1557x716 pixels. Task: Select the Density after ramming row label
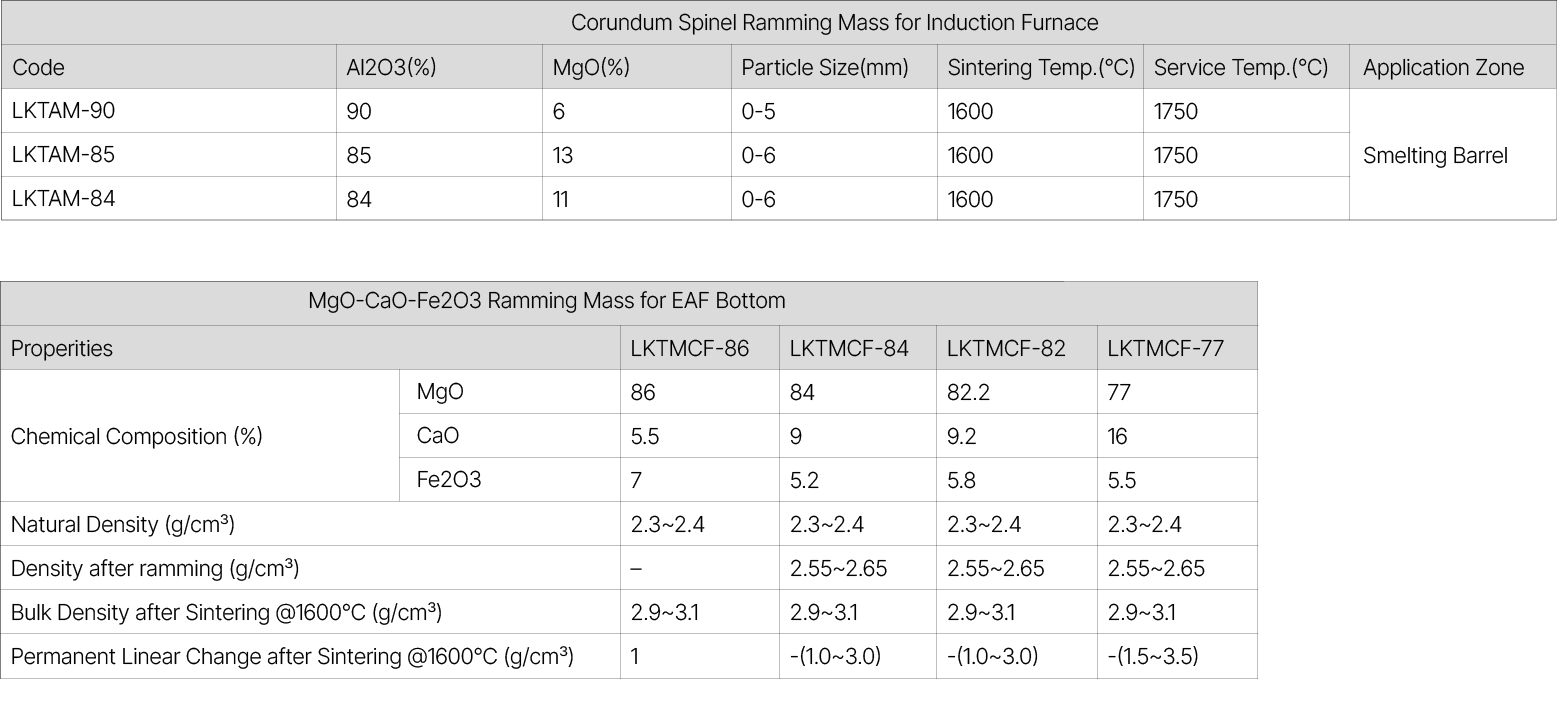[155, 568]
